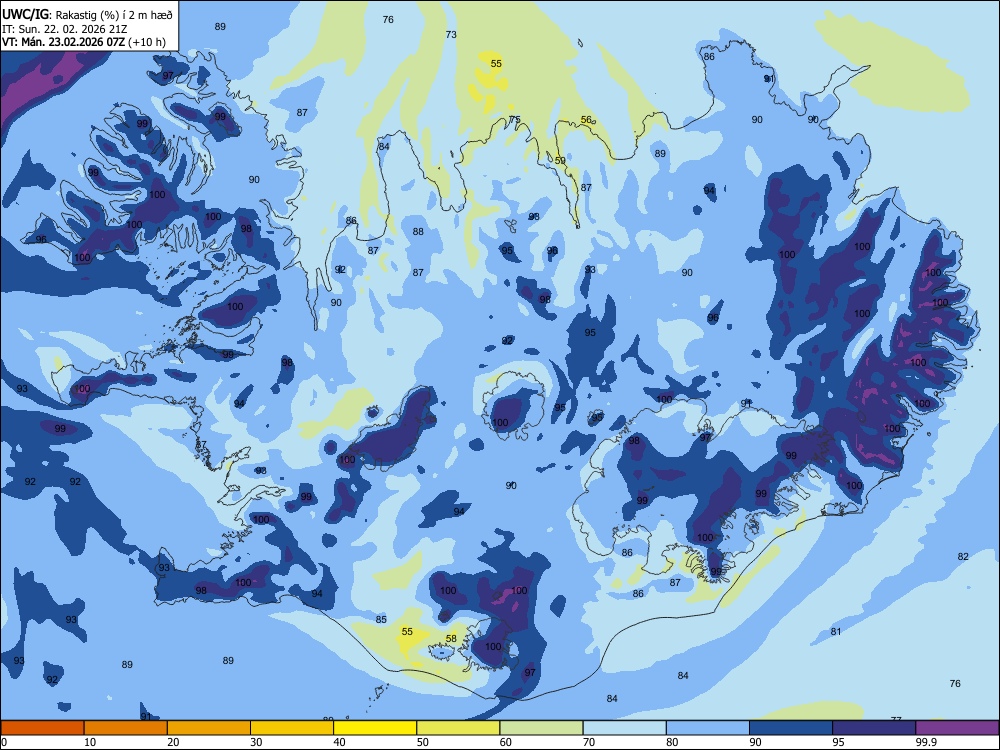This screenshot has height=750, width=1000.
Task: Click the 'IT: Sun. 22. 02. 2026 21Z' line
Action: point(64,29)
